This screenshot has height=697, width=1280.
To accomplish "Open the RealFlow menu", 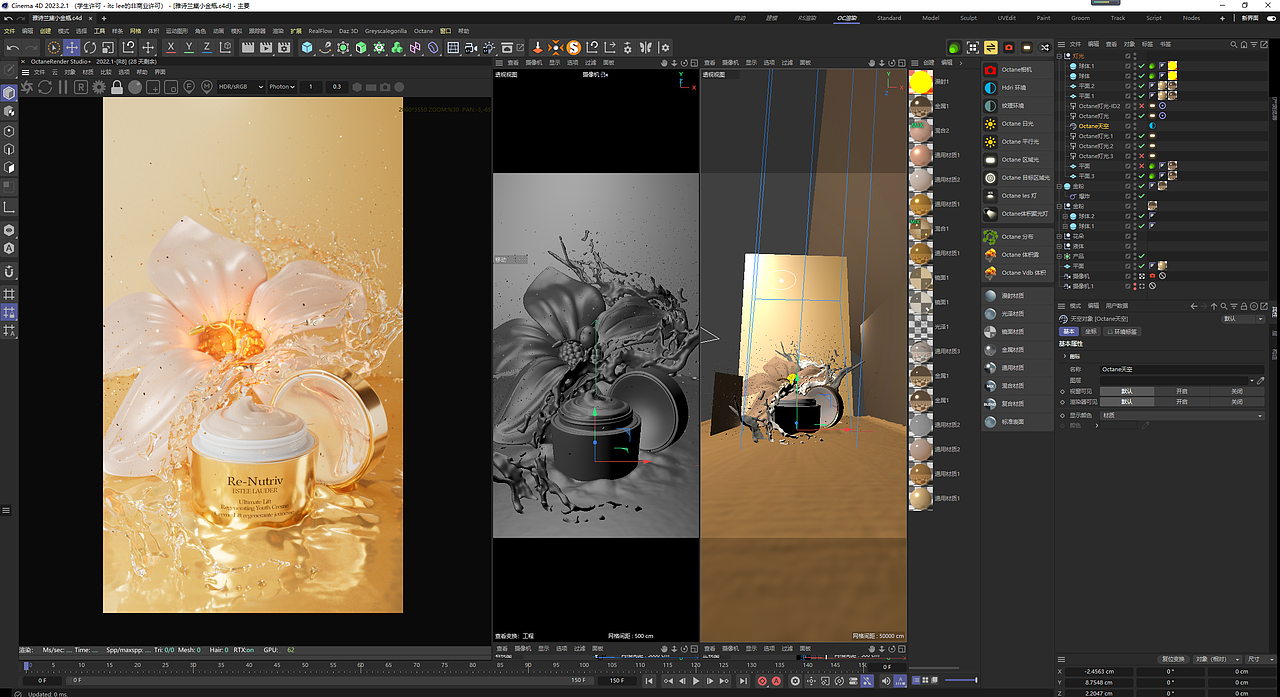I will pos(320,31).
